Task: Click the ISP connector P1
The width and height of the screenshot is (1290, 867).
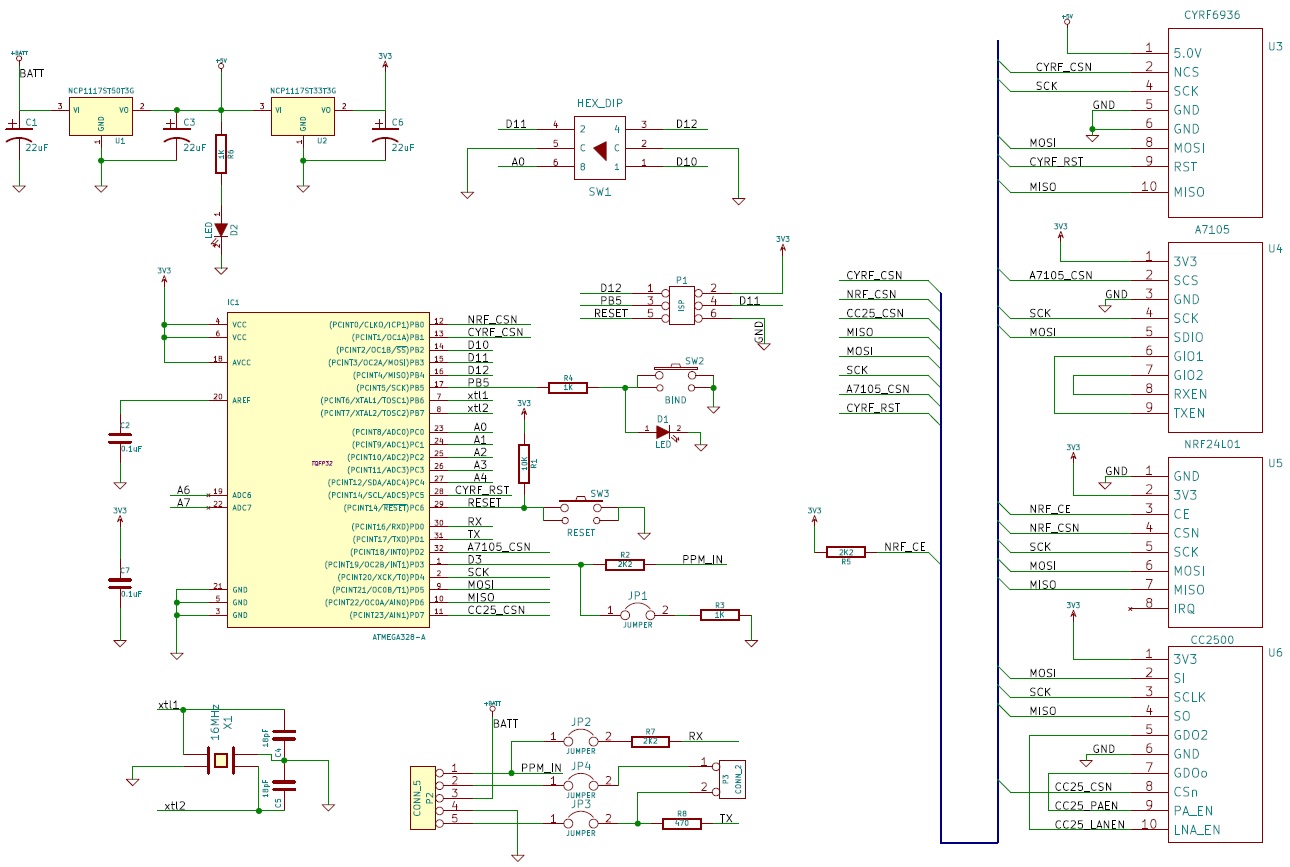Action: 681,301
